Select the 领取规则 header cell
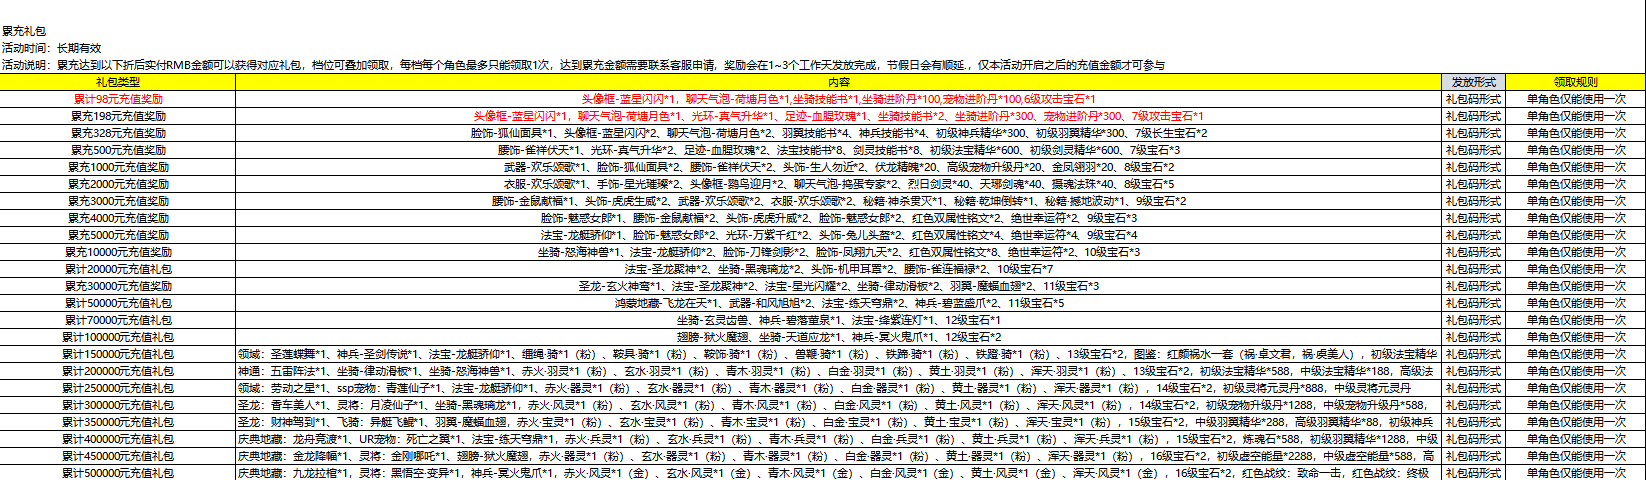Image resolution: width=1646 pixels, height=480 pixels. click(1575, 82)
